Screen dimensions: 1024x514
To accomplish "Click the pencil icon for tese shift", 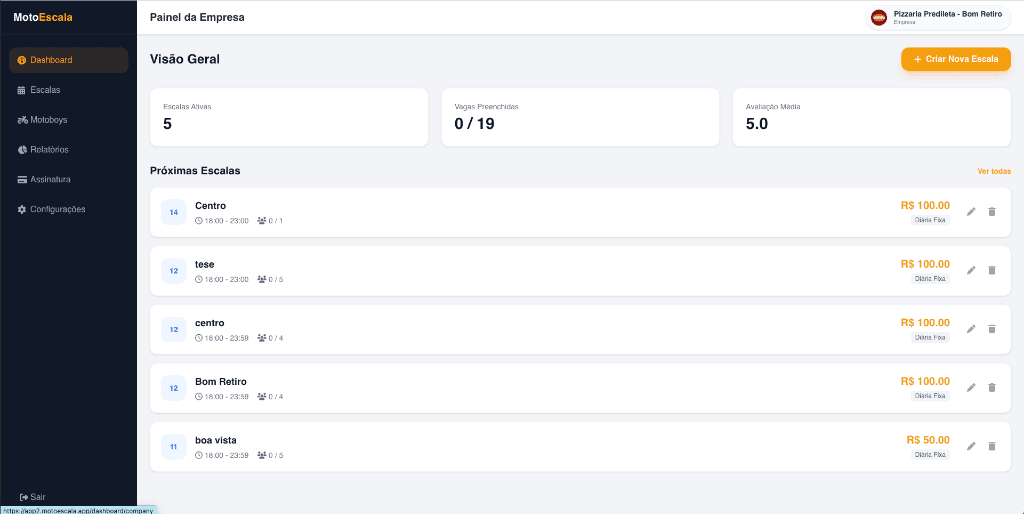I will coord(971,270).
